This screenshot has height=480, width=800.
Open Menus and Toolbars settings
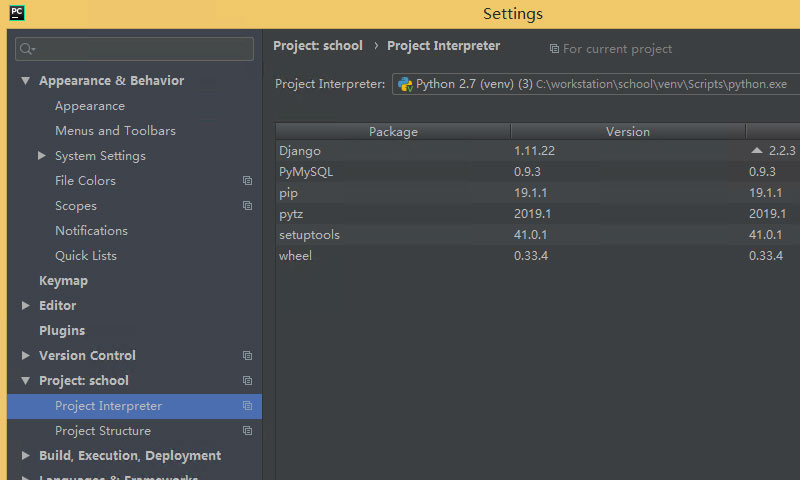(115, 131)
